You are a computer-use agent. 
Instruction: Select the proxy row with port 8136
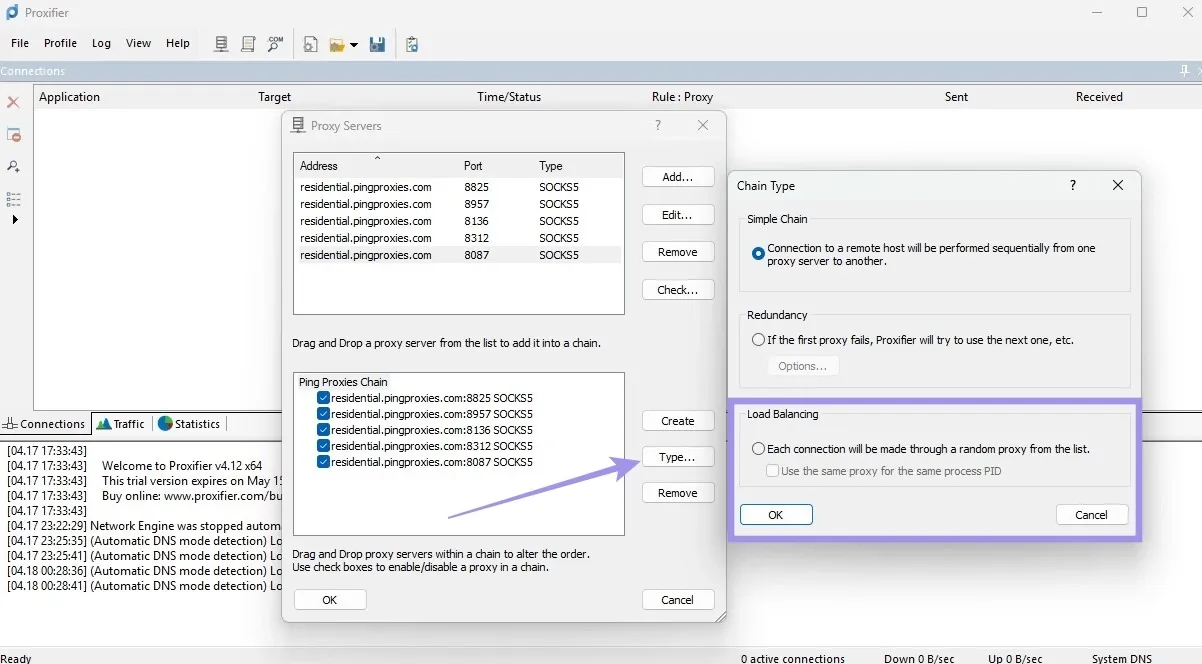459,221
